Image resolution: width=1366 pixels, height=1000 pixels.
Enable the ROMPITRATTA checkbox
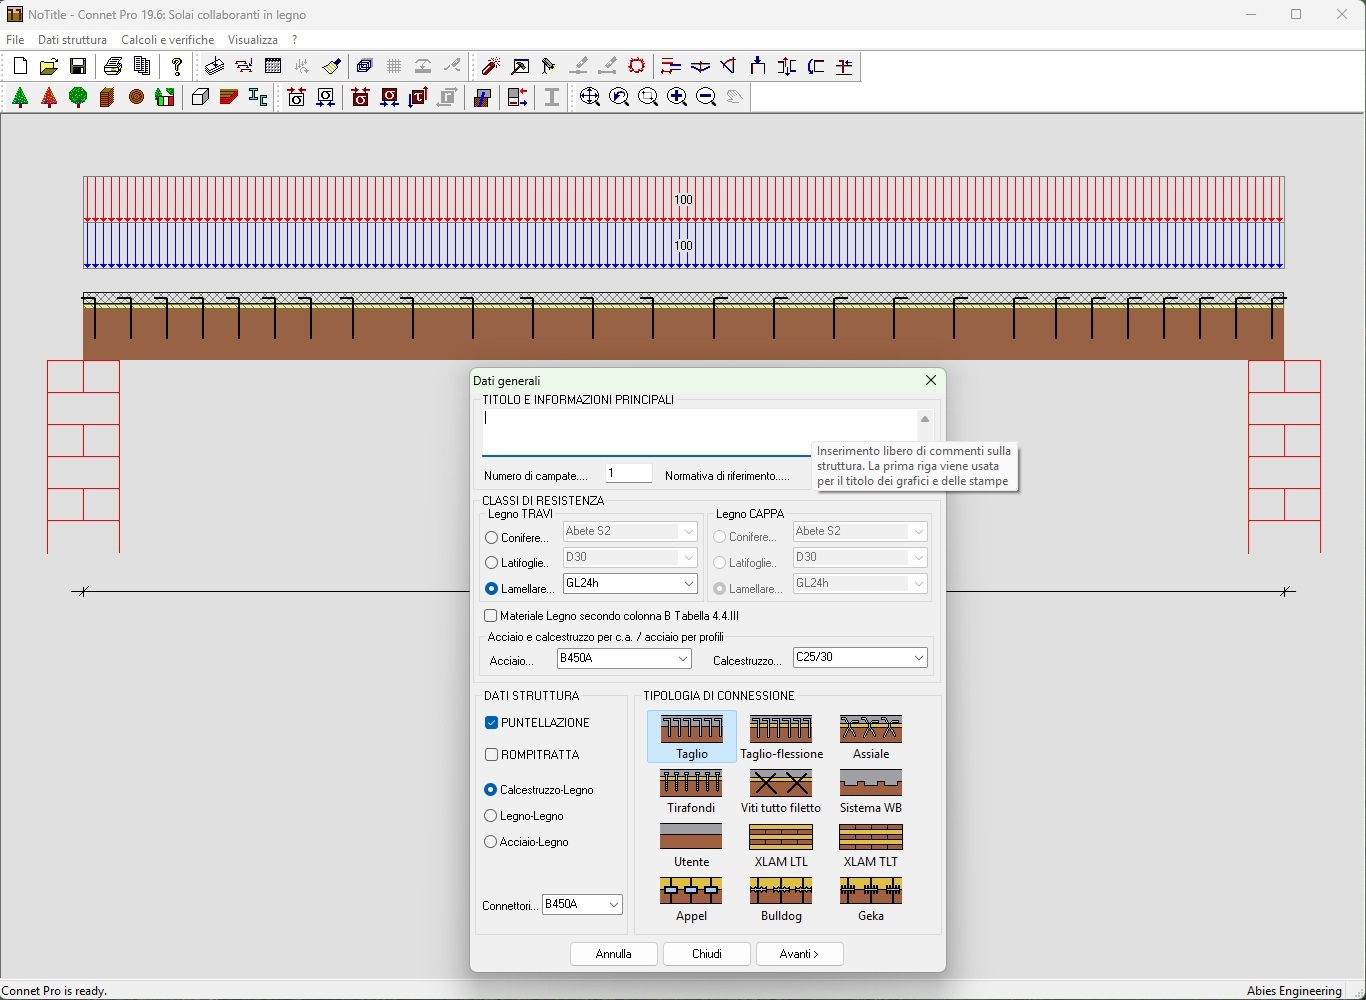491,755
